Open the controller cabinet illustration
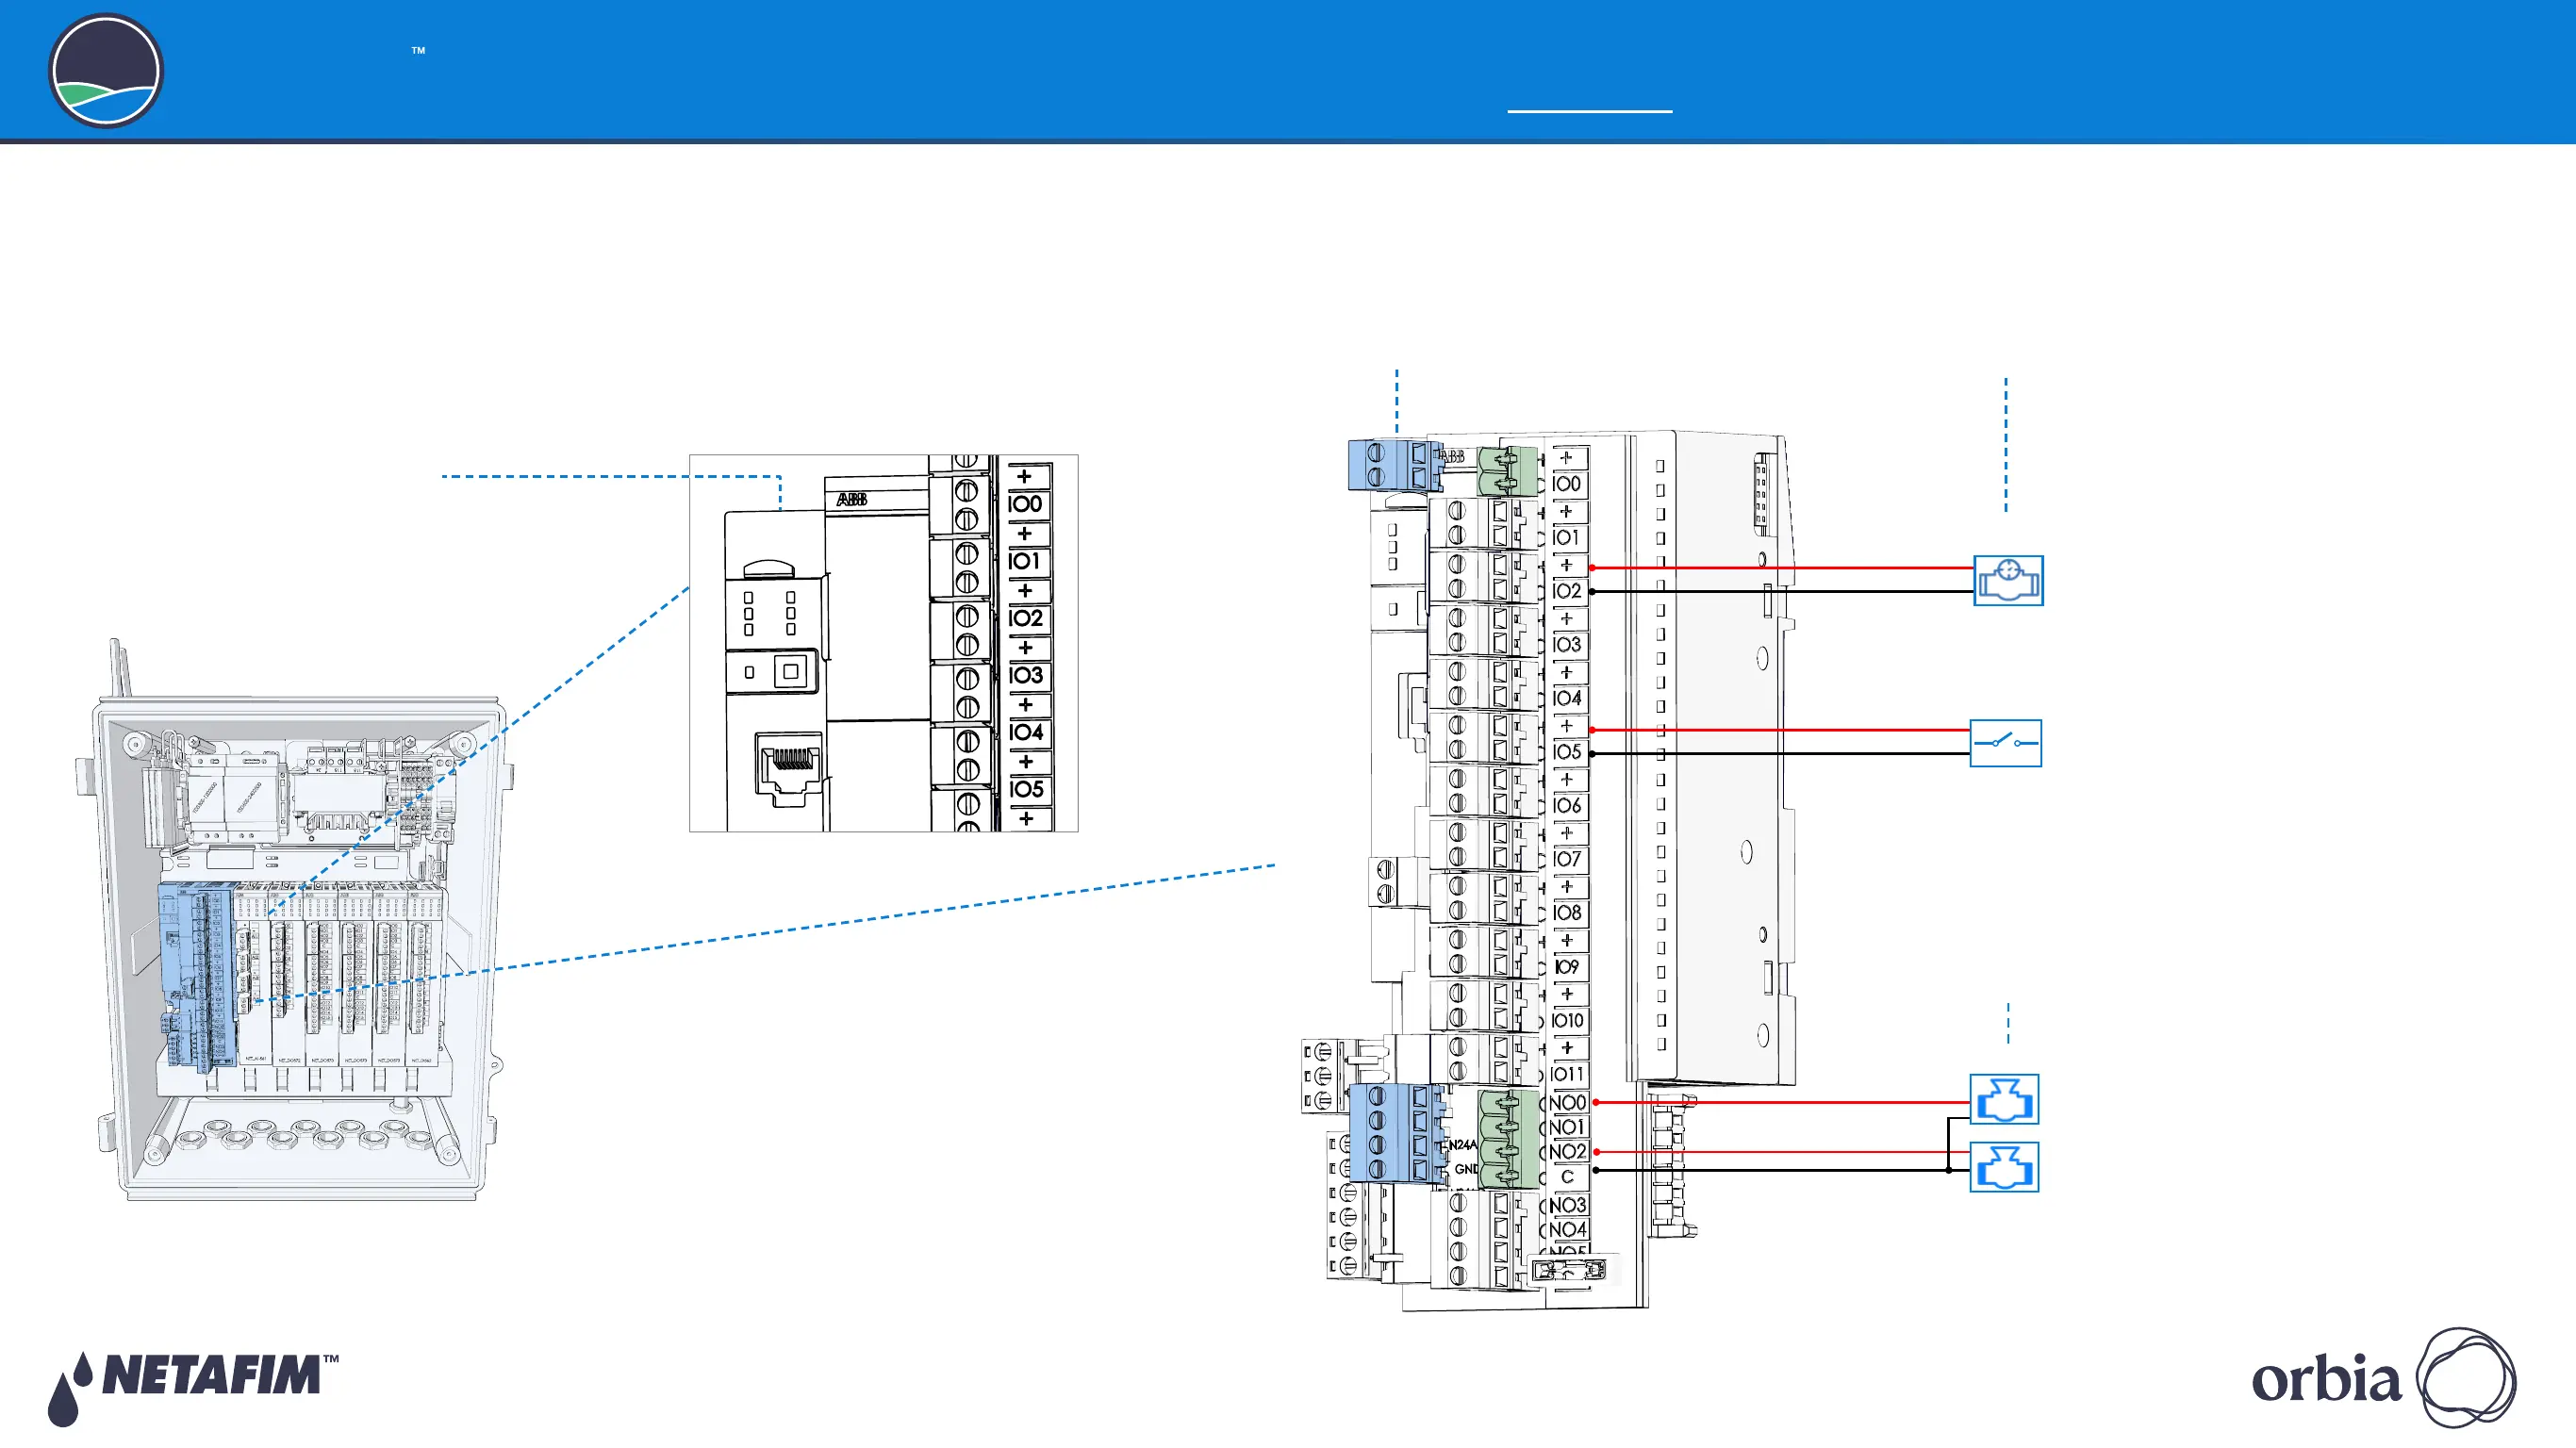 tap(297, 920)
